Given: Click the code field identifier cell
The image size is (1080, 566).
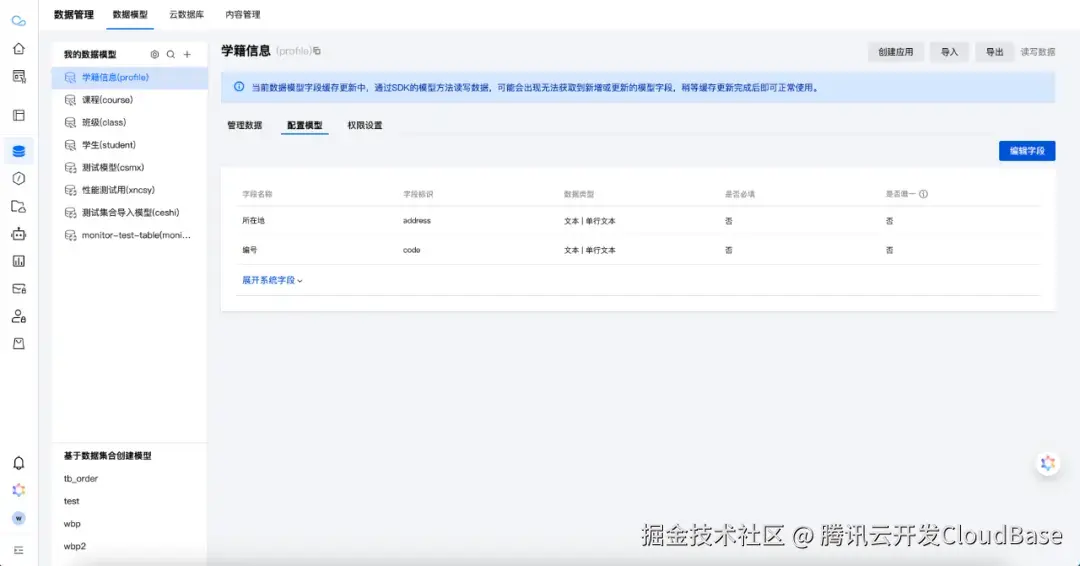Looking at the screenshot, I should click(x=411, y=250).
